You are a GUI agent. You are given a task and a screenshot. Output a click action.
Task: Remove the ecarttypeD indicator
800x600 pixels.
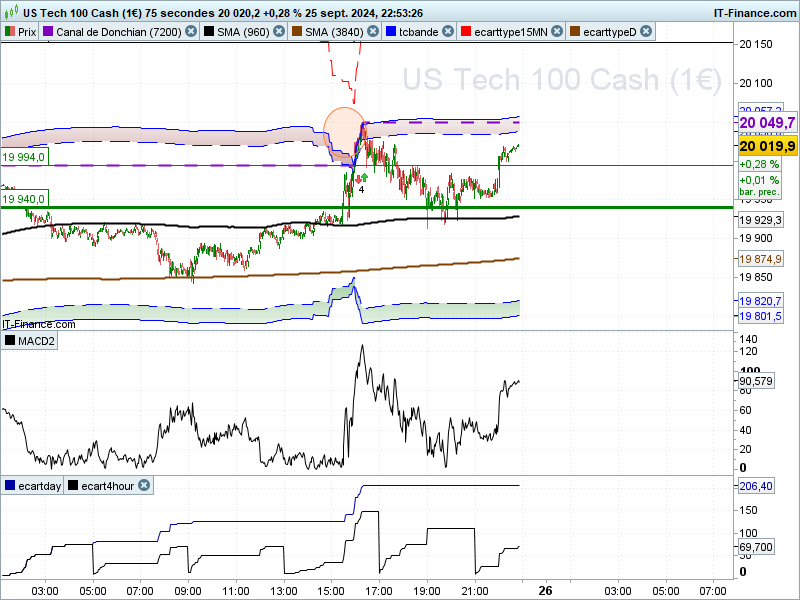coord(646,32)
